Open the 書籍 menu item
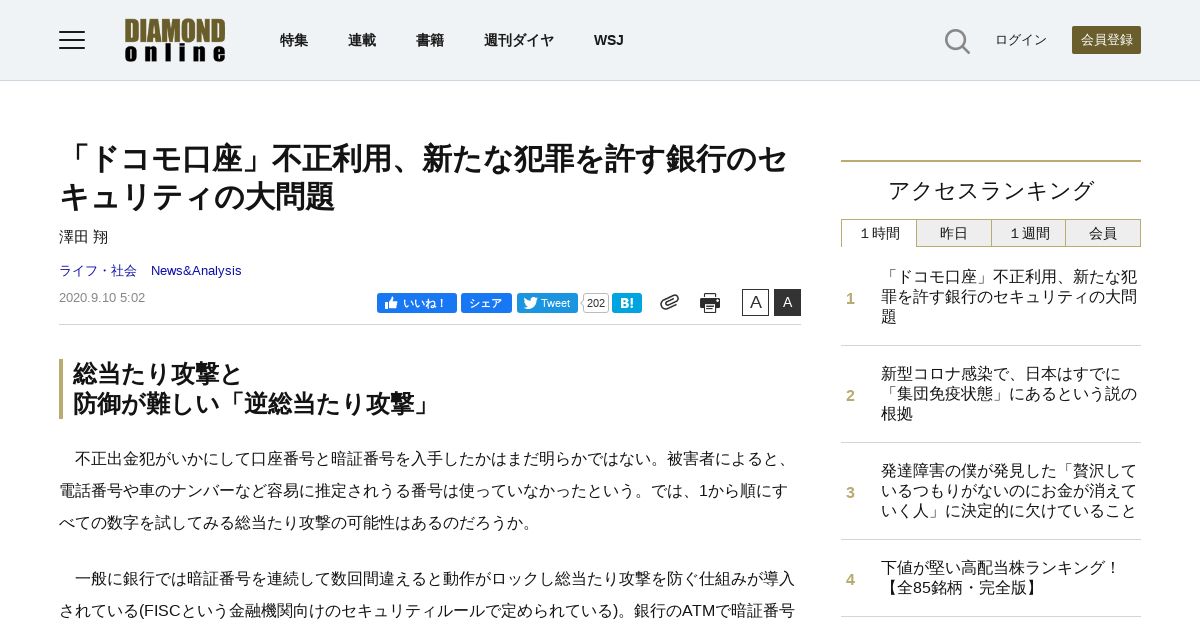This screenshot has width=1200, height=630. tap(430, 40)
